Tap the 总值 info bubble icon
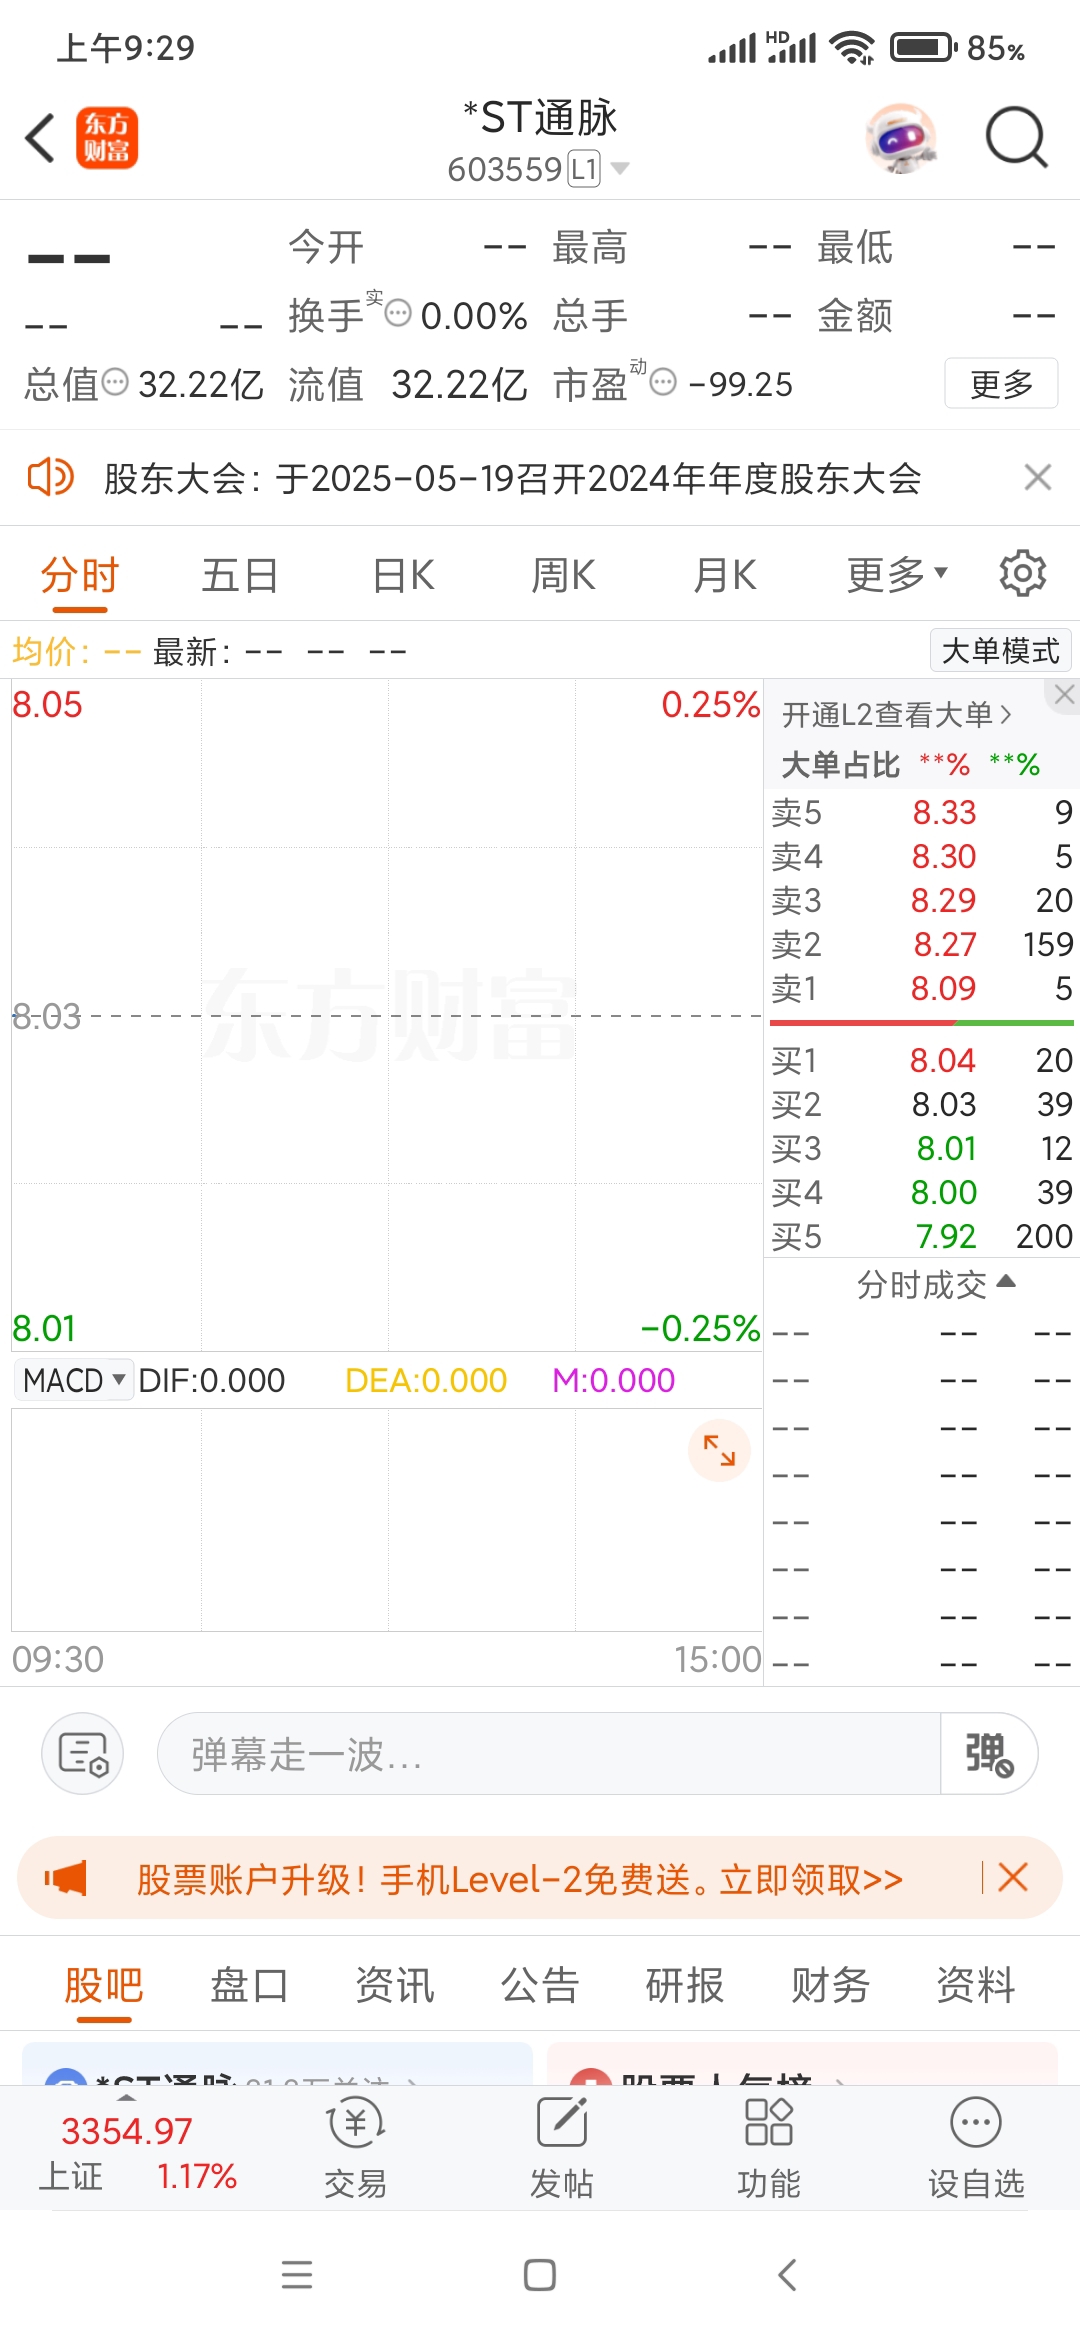1080x2340 pixels. (x=116, y=382)
